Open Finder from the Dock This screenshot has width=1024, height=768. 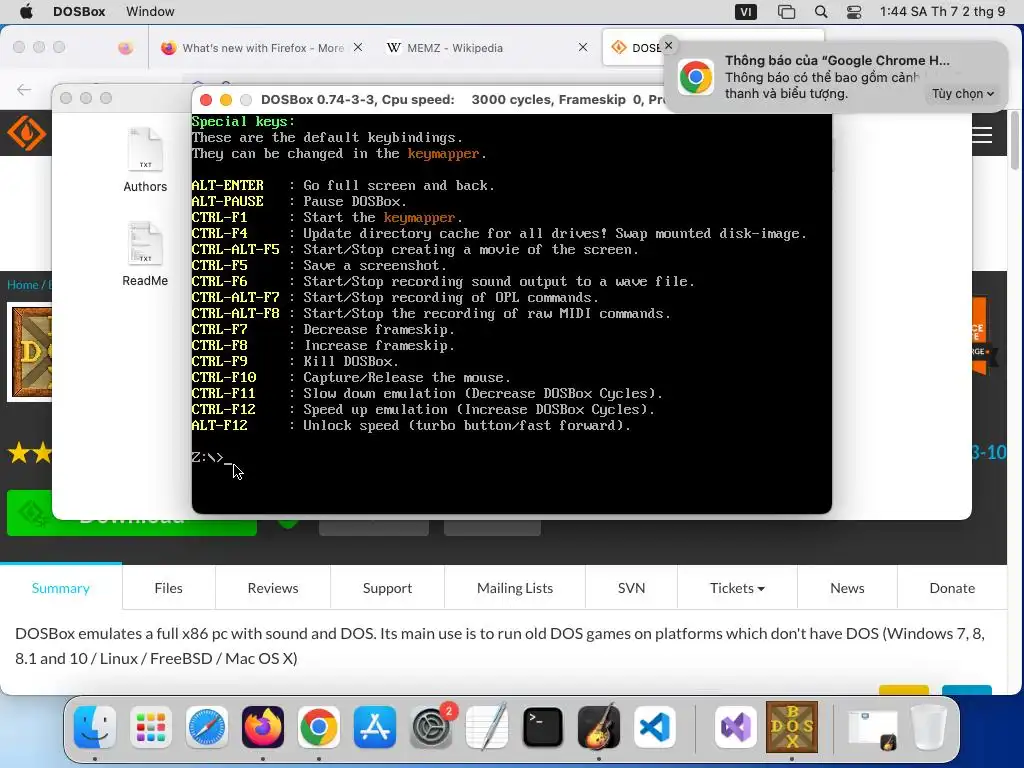coord(95,727)
